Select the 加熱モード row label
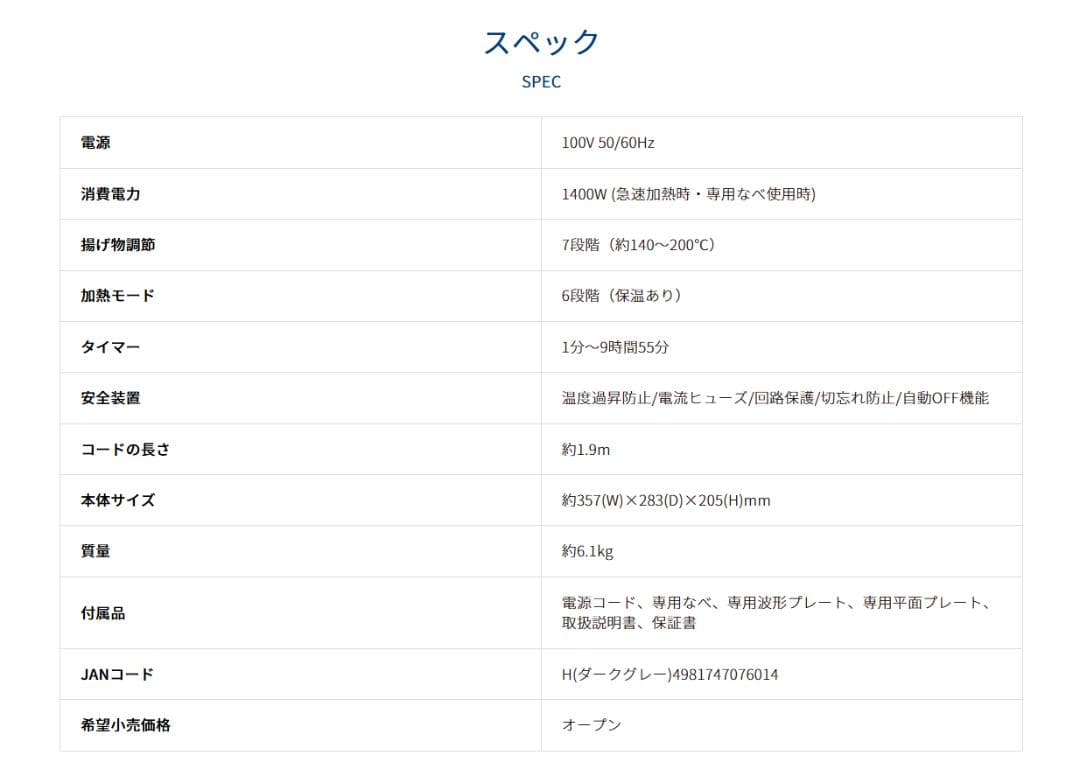The height and width of the screenshot is (762, 1080). pyautogui.click(x=118, y=296)
